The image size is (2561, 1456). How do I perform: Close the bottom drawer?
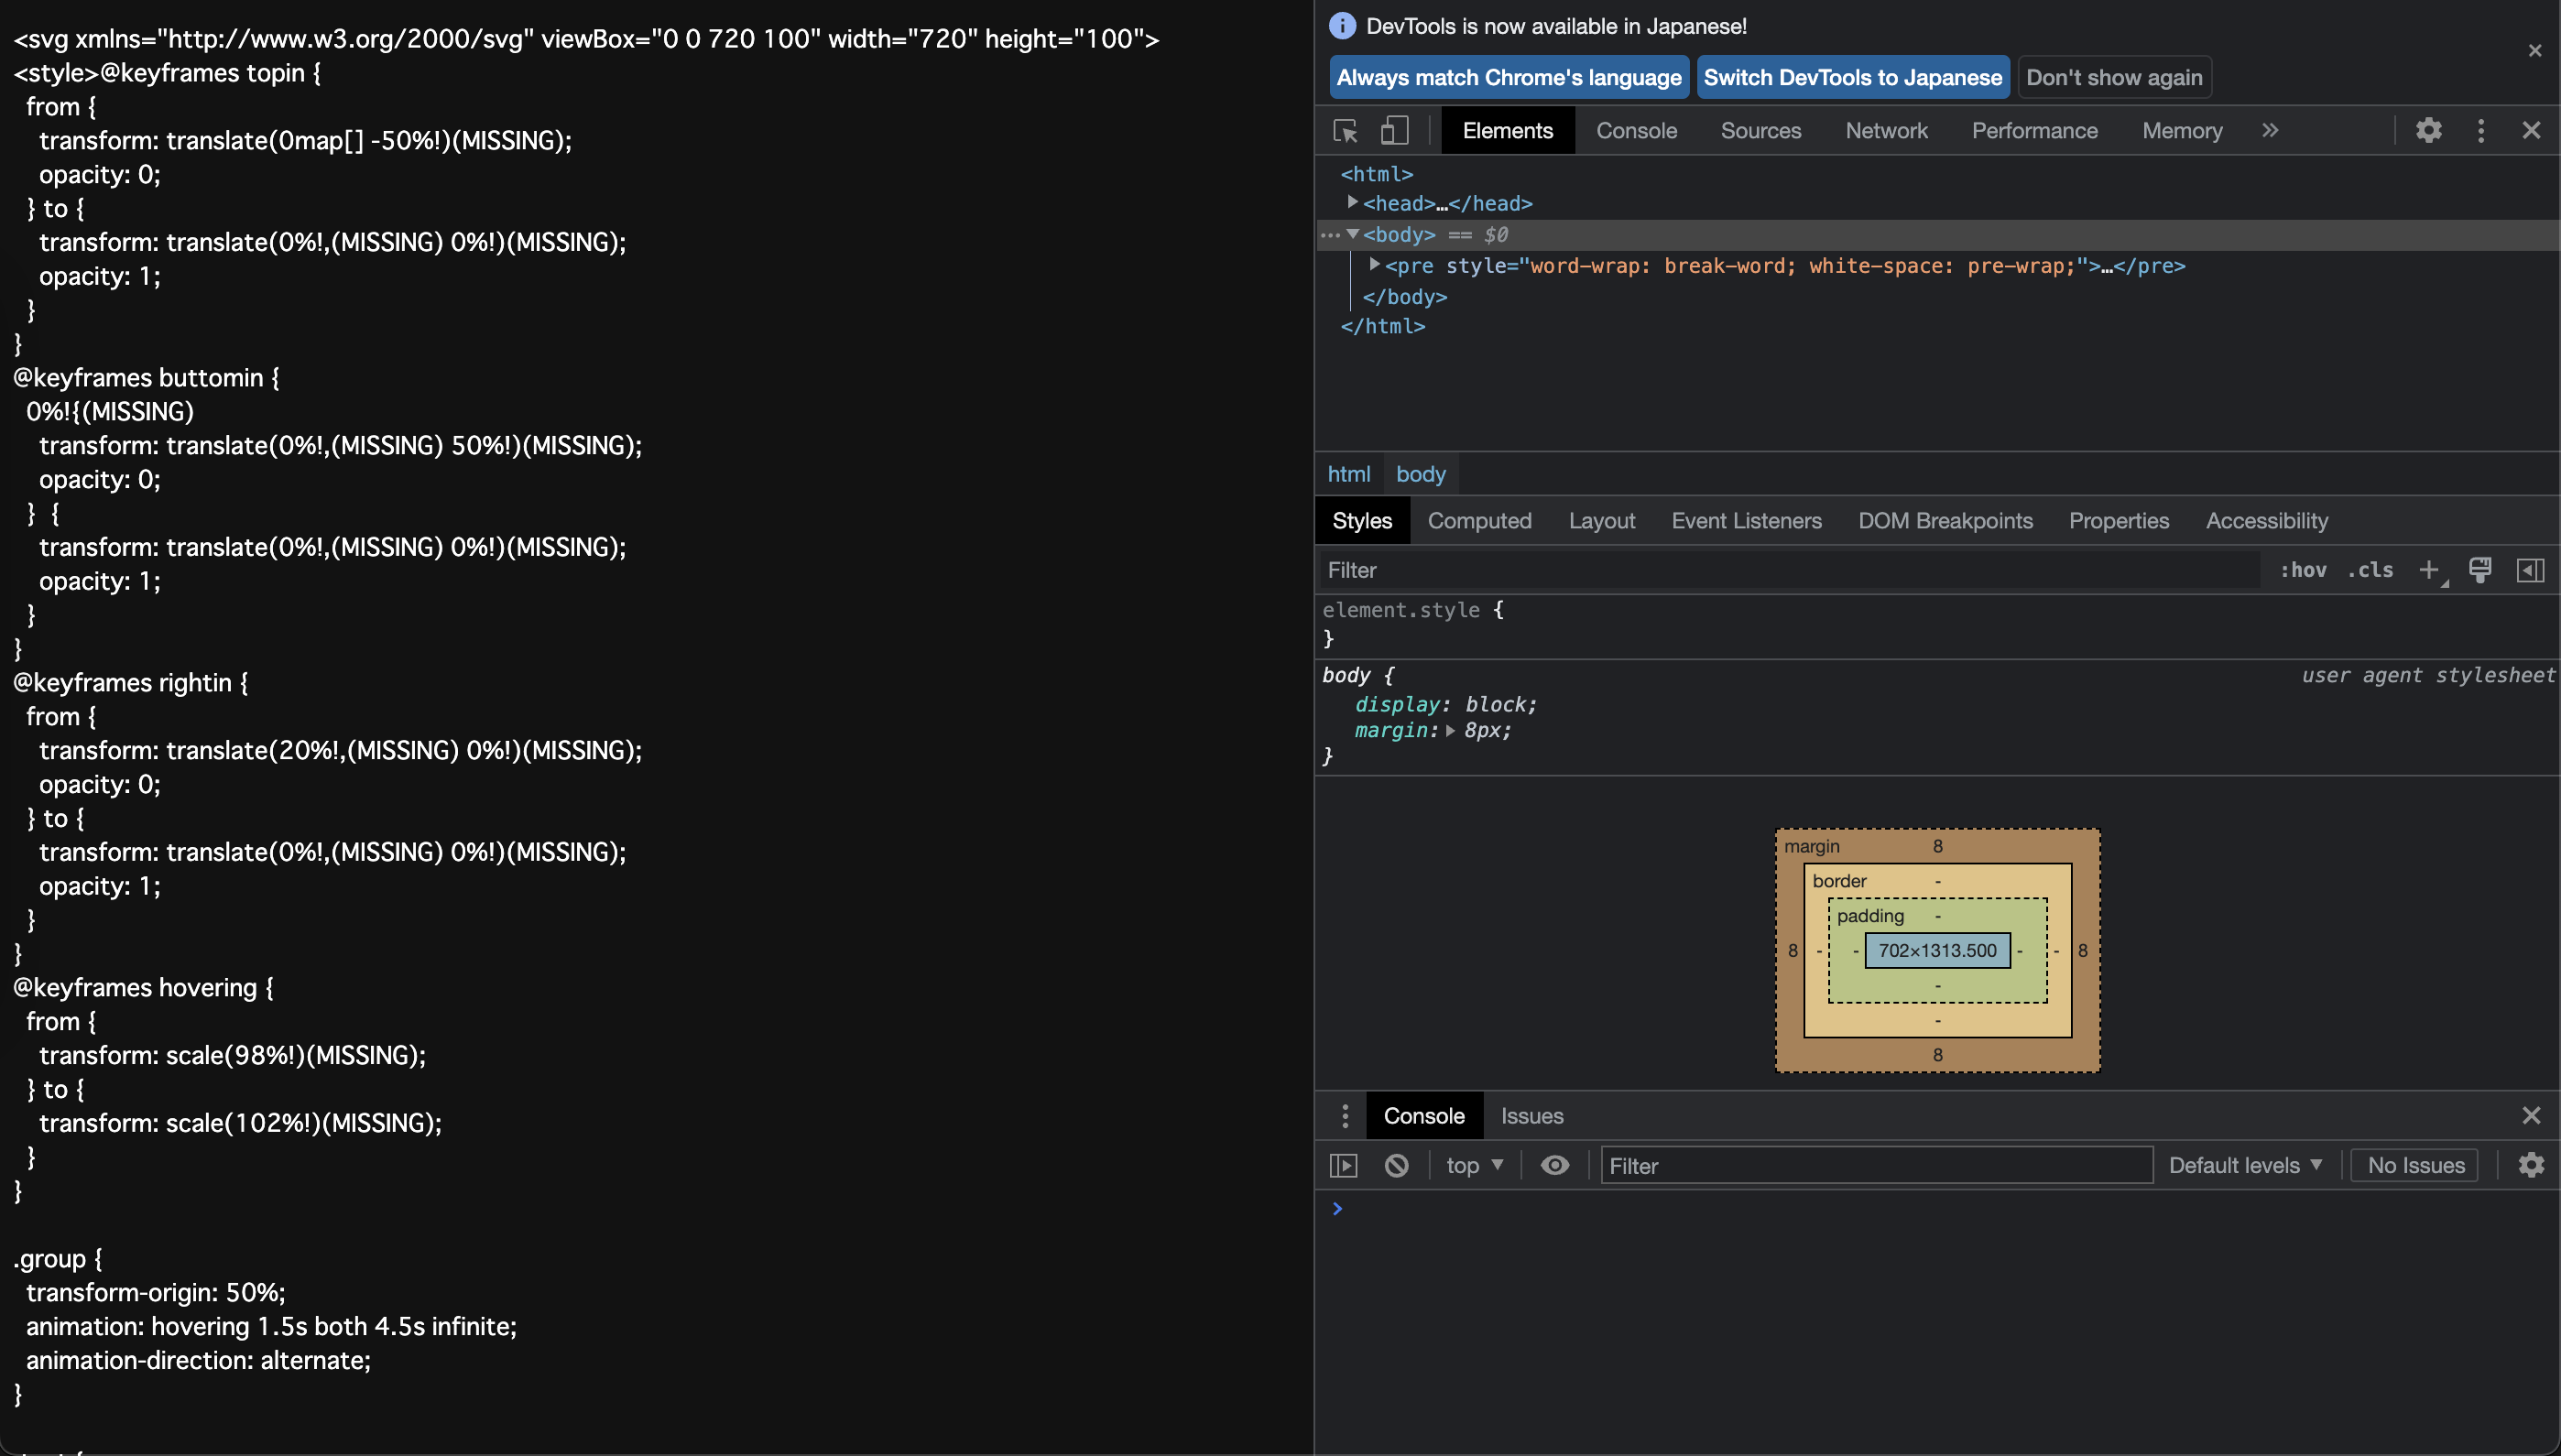pyautogui.click(x=2531, y=1116)
